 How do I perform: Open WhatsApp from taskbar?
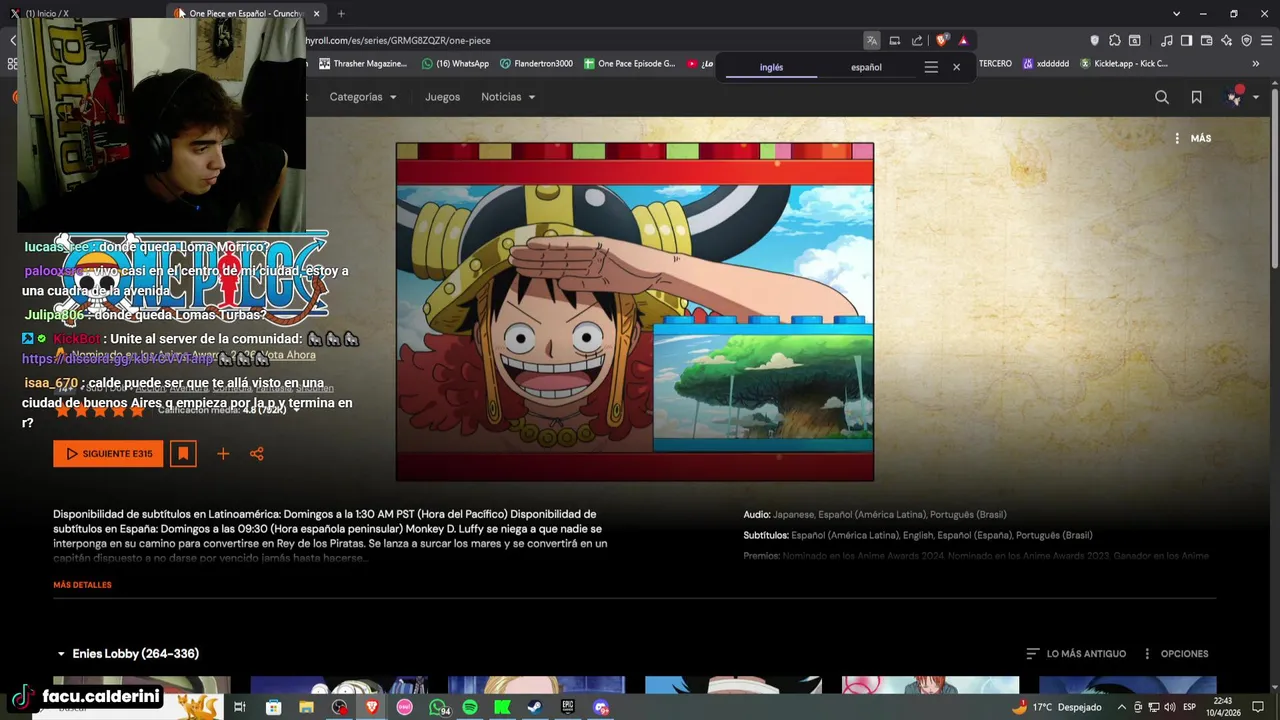[439, 707]
